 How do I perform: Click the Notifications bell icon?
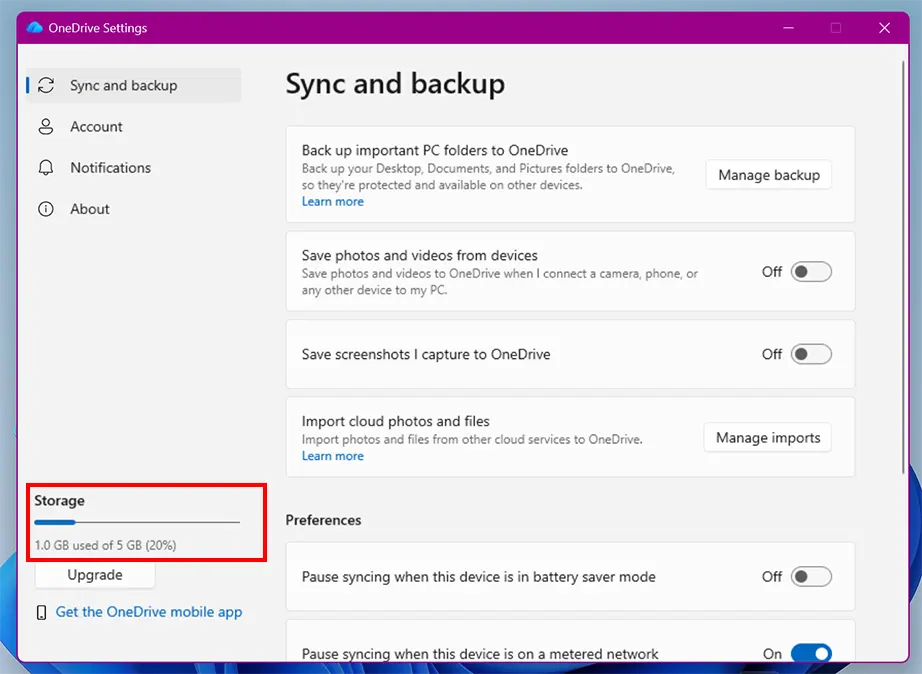coord(46,168)
